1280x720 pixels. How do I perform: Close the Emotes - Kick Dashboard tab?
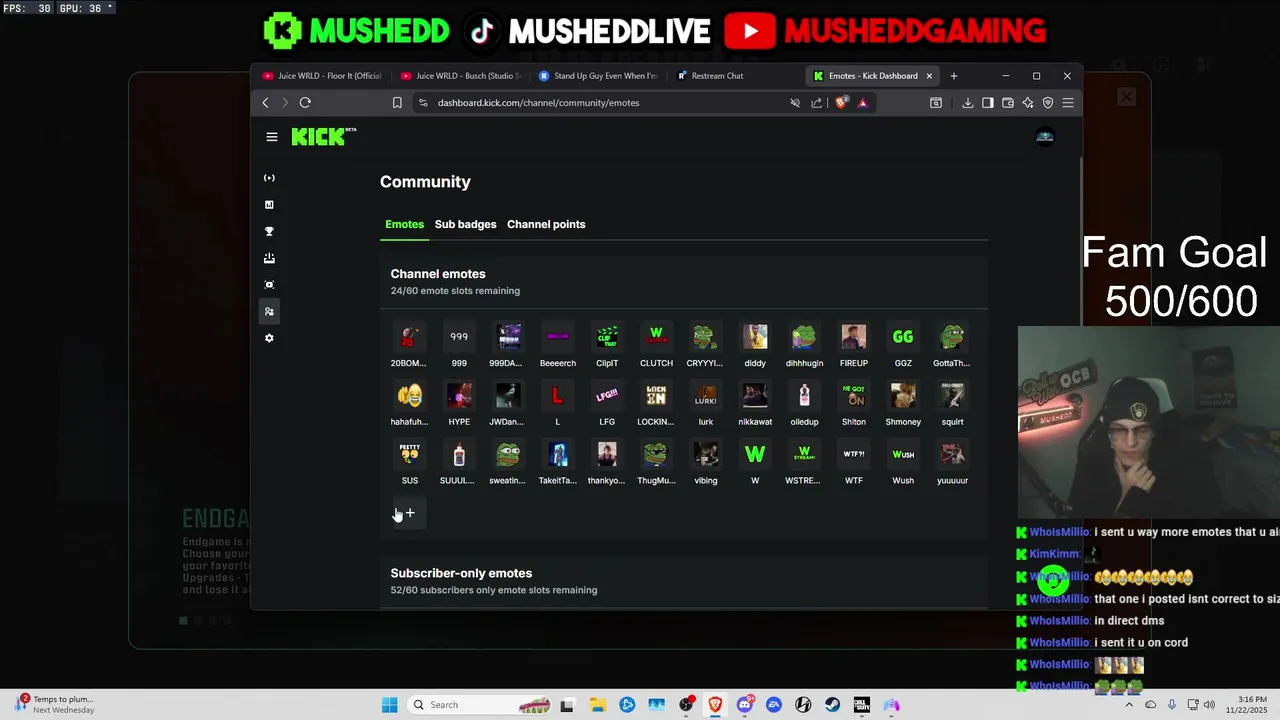pos(929,76)
